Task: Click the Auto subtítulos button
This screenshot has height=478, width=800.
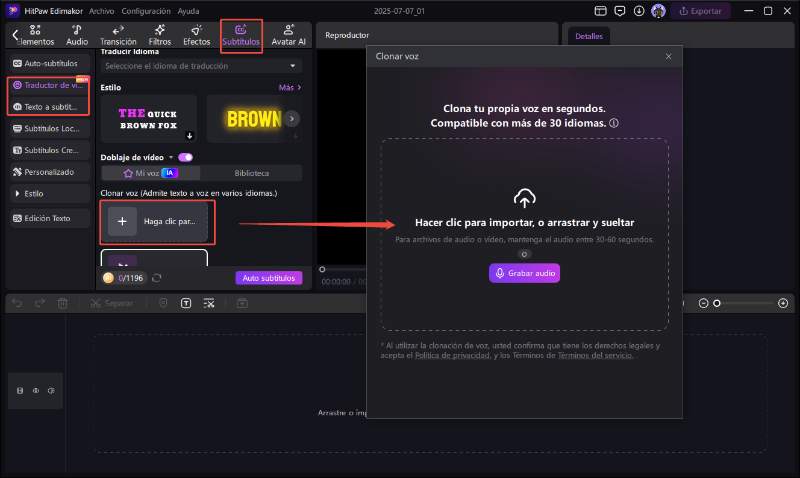Action: [x=269, y=278]
